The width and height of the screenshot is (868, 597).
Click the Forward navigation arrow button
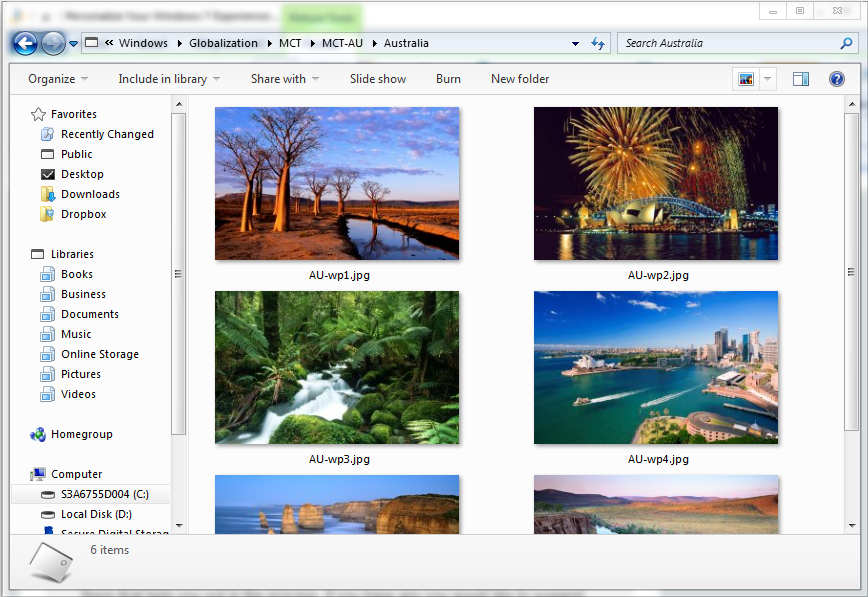tap(53, 43)
